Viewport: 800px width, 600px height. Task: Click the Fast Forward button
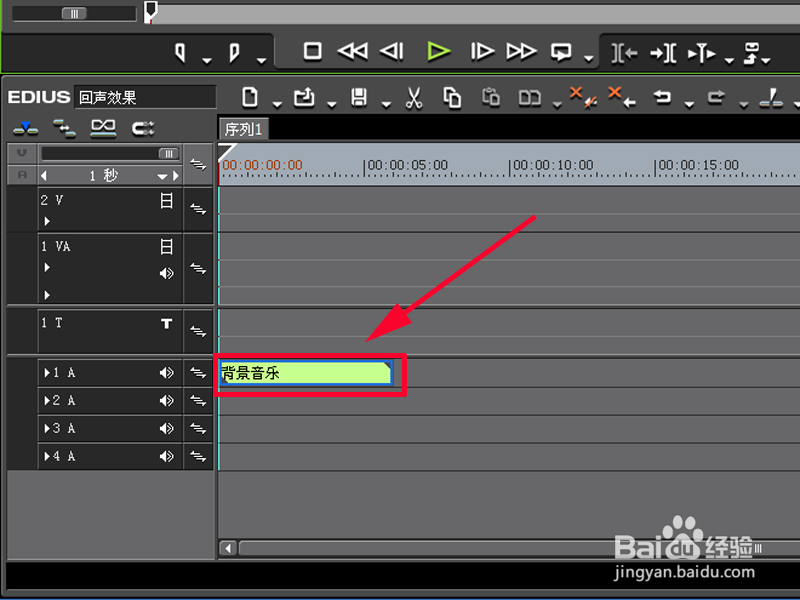(x=521, y=51)
